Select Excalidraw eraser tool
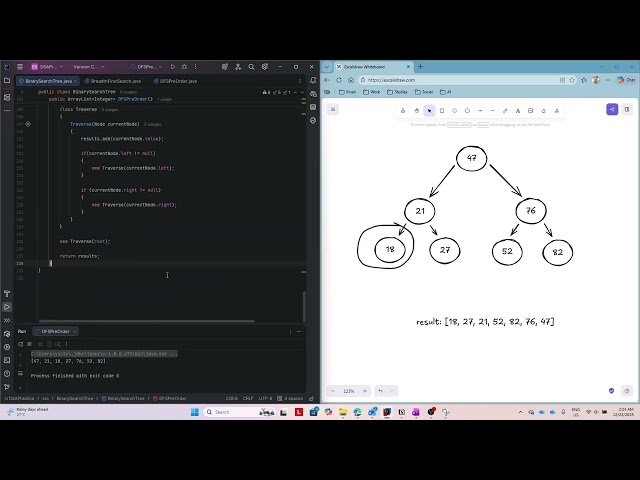Viewport: 640px width, 480px height. (x=543, y=111)
